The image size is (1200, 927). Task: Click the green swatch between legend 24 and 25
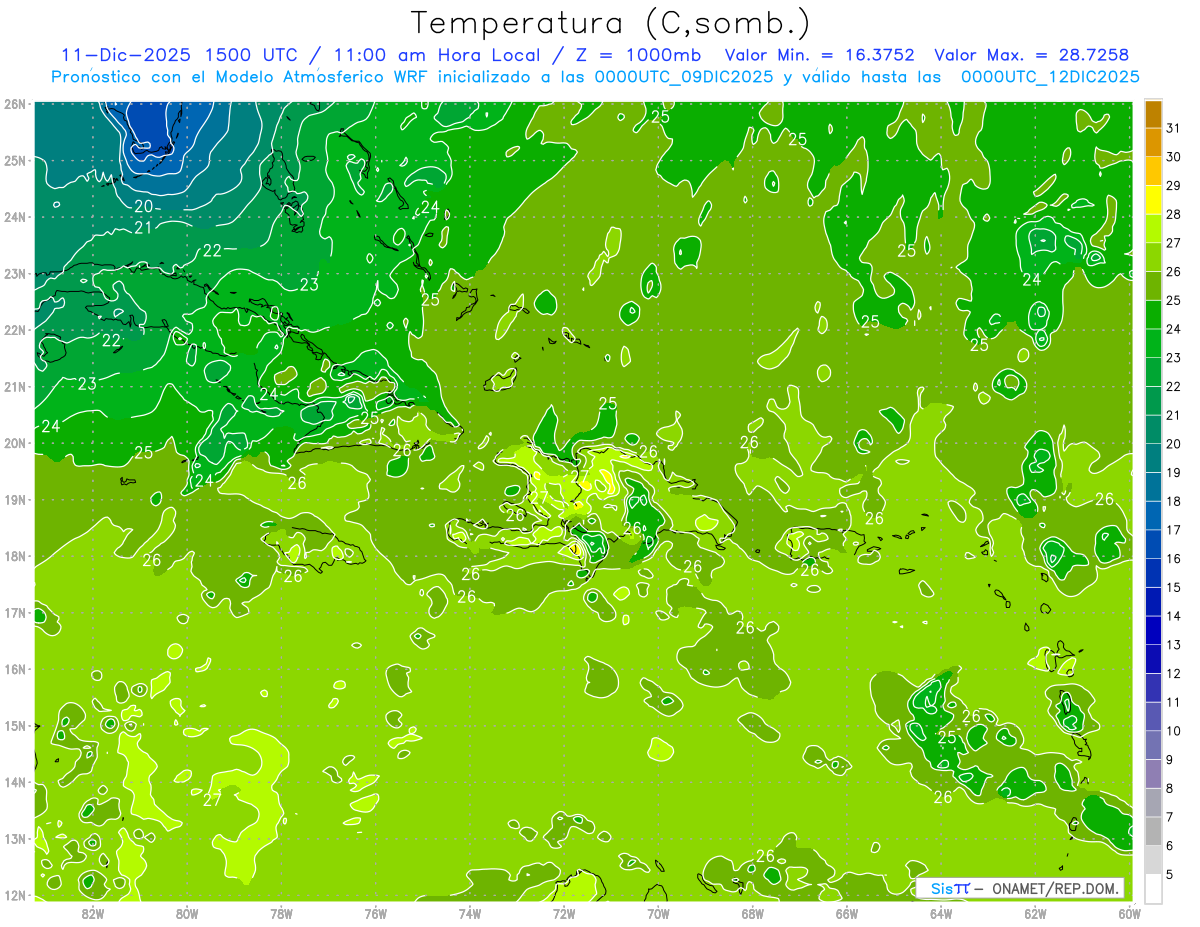[1153, 314]
